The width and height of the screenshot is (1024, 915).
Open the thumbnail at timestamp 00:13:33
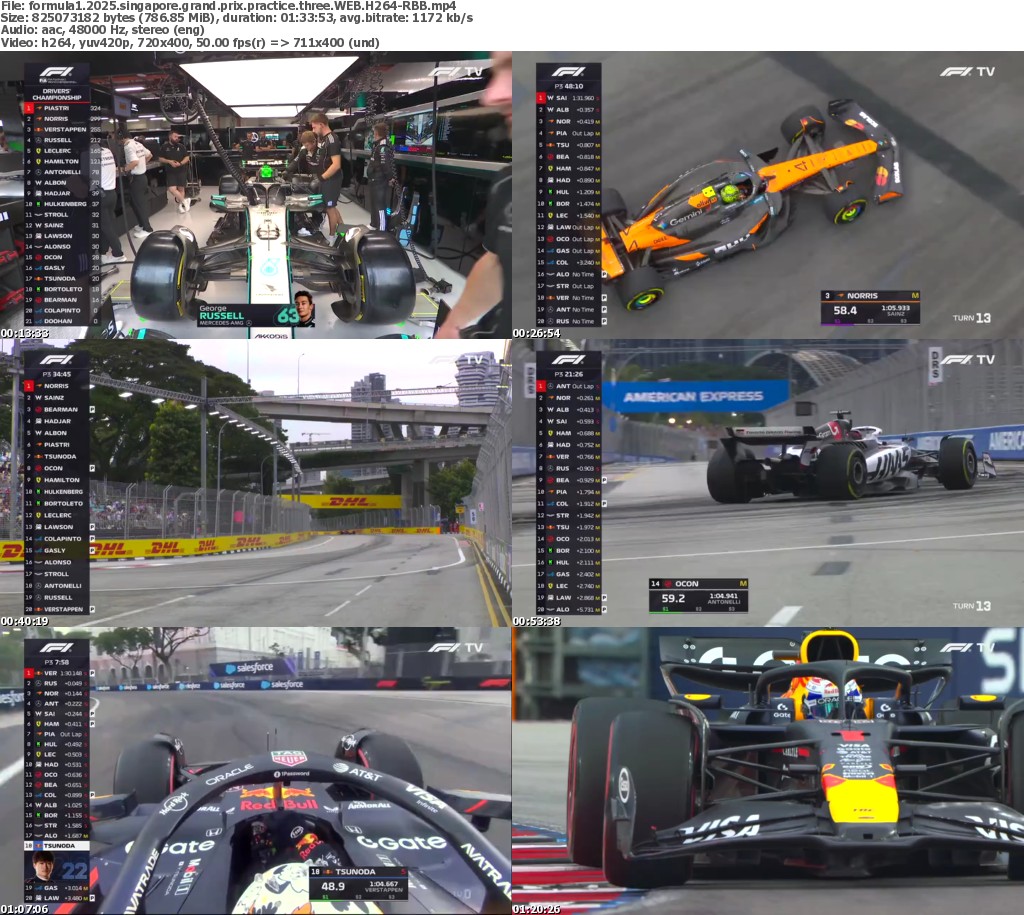point(256,195)
